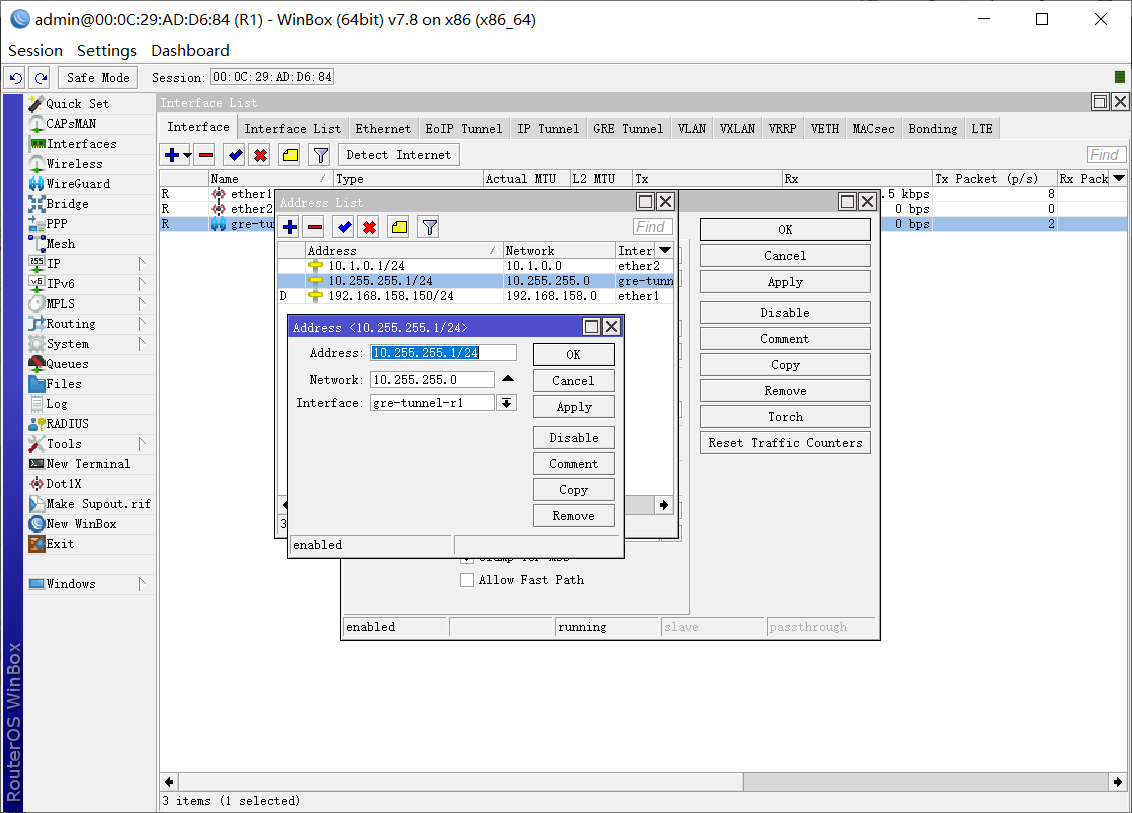This screenshot has height=813, width=1132.
Task: Open RADIUS from the sidebar
Action: pos(90,424)
